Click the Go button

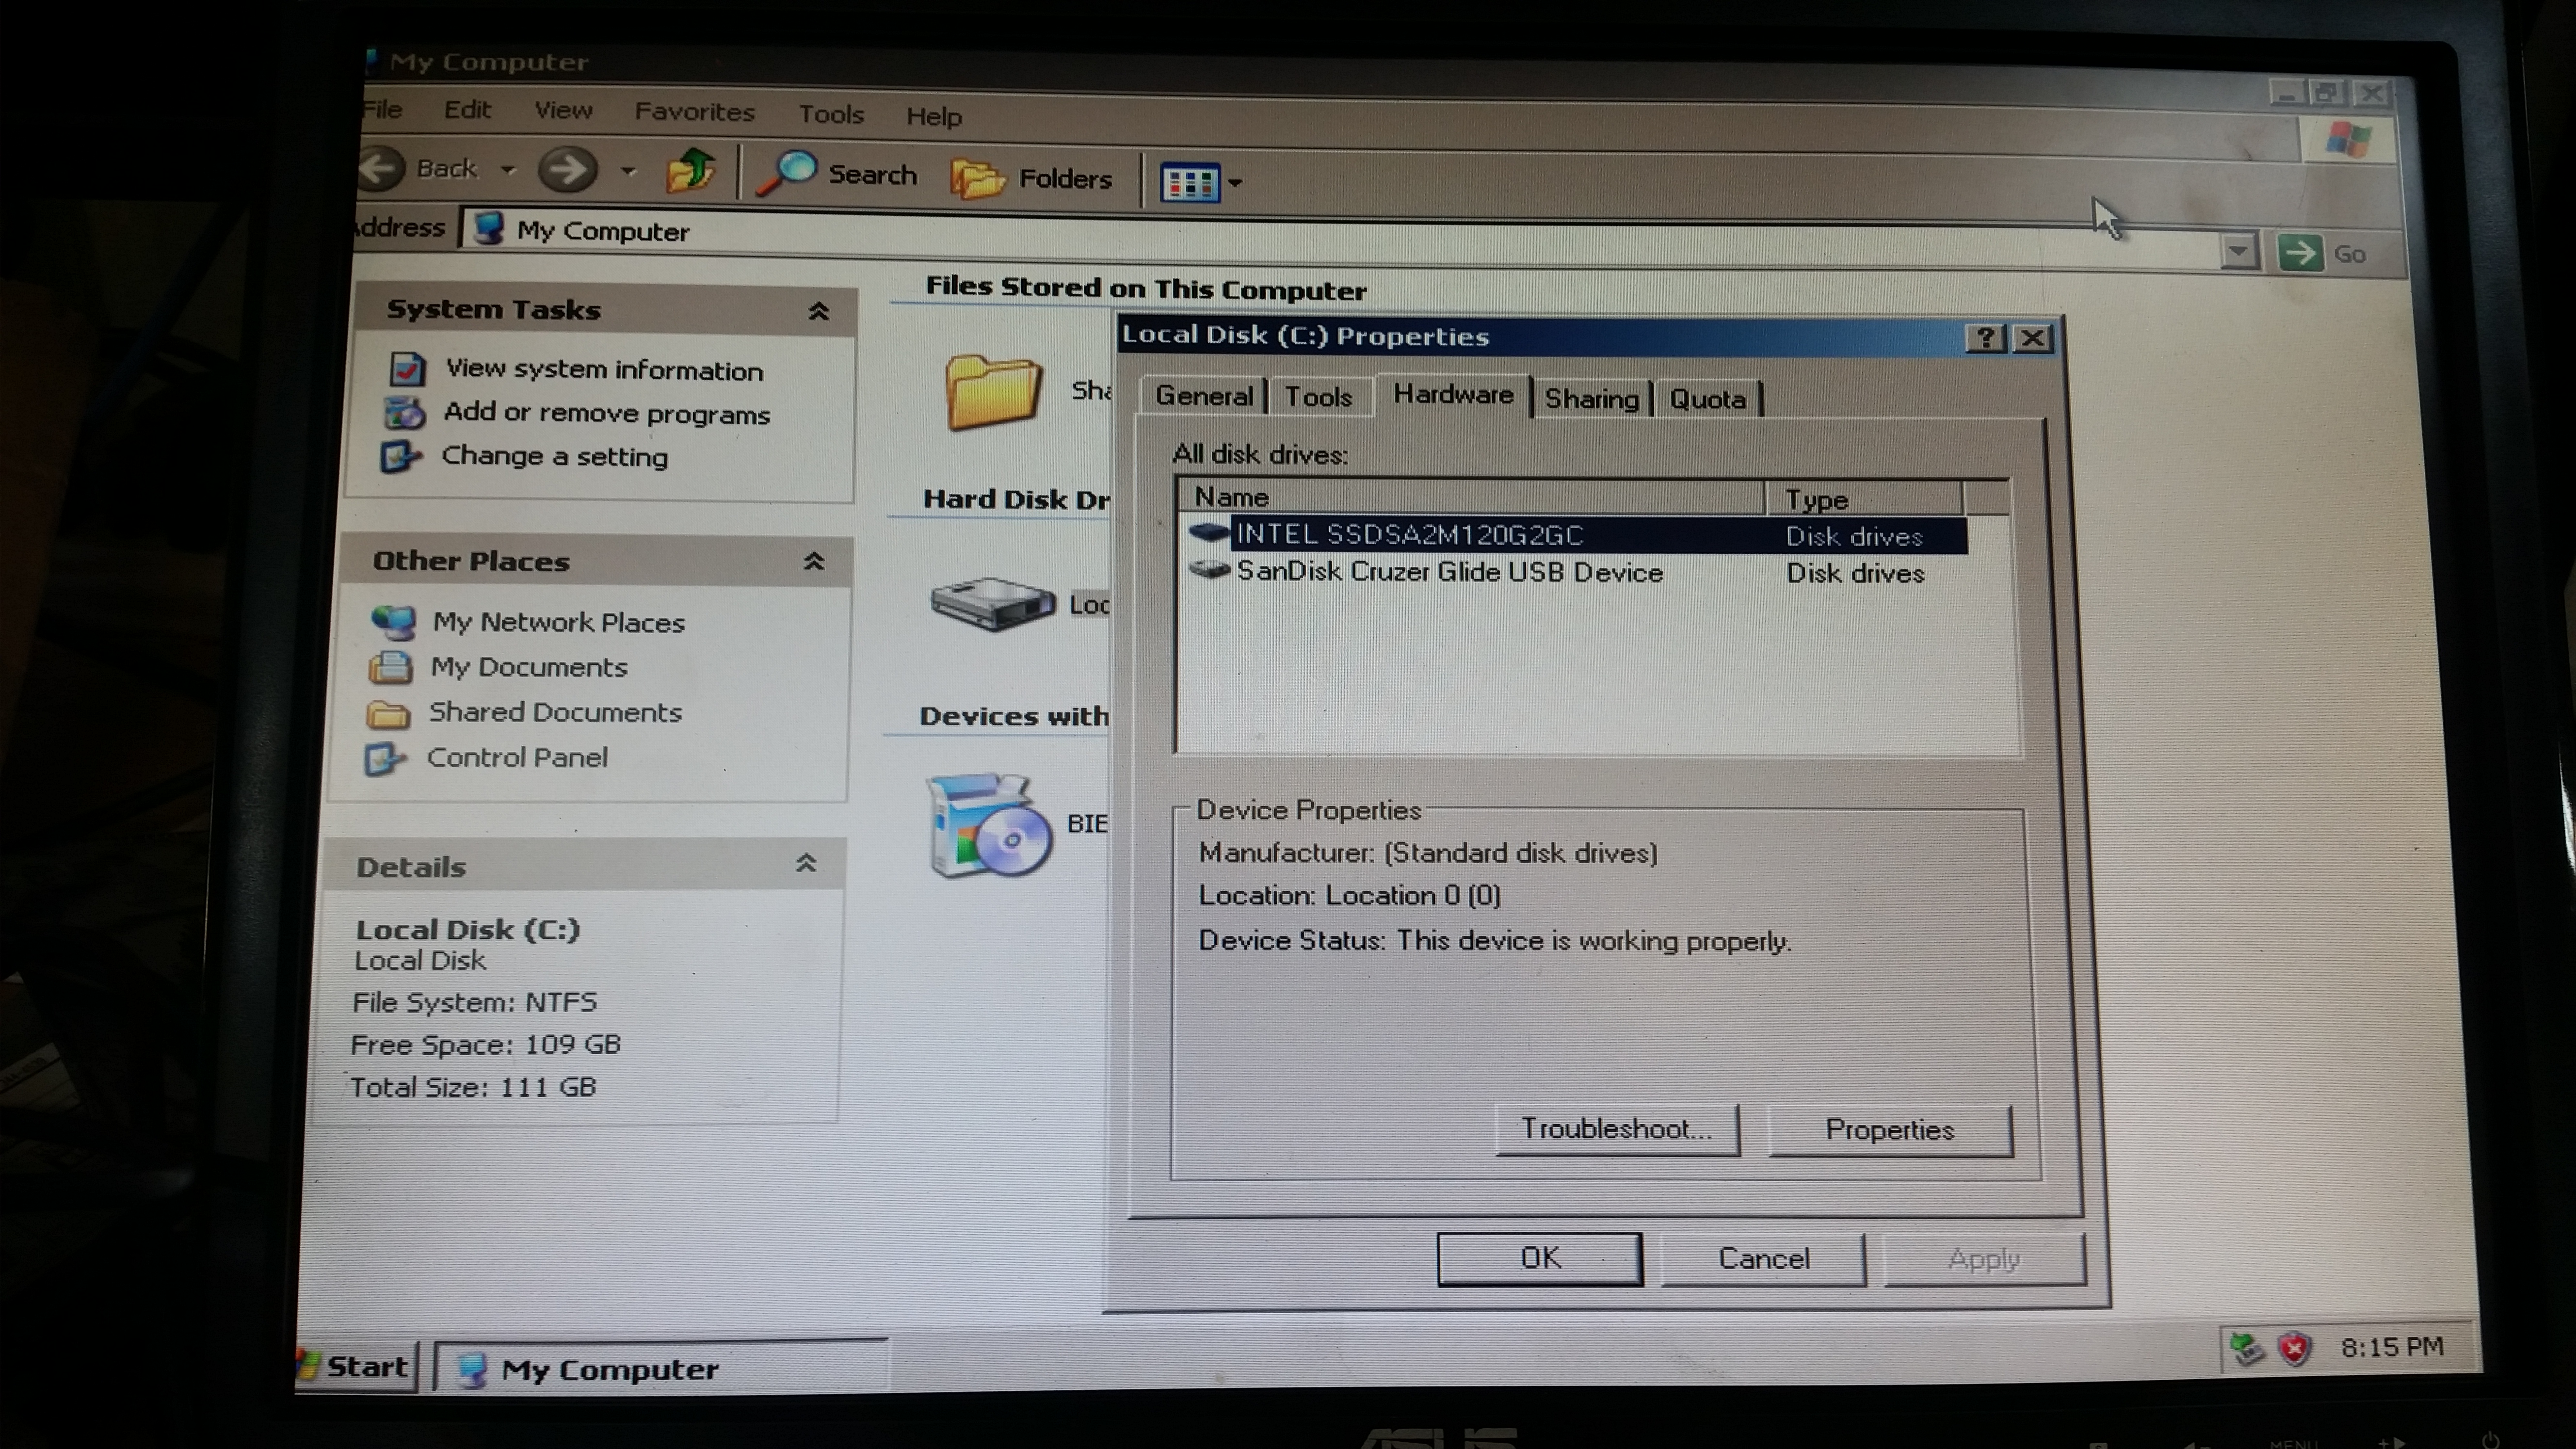2322,253
